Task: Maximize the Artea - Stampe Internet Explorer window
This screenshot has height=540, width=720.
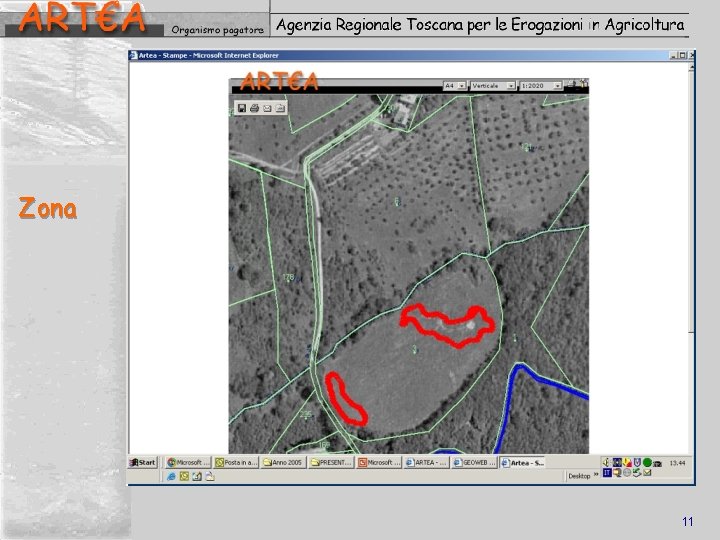Action: (x=682, y=55)
